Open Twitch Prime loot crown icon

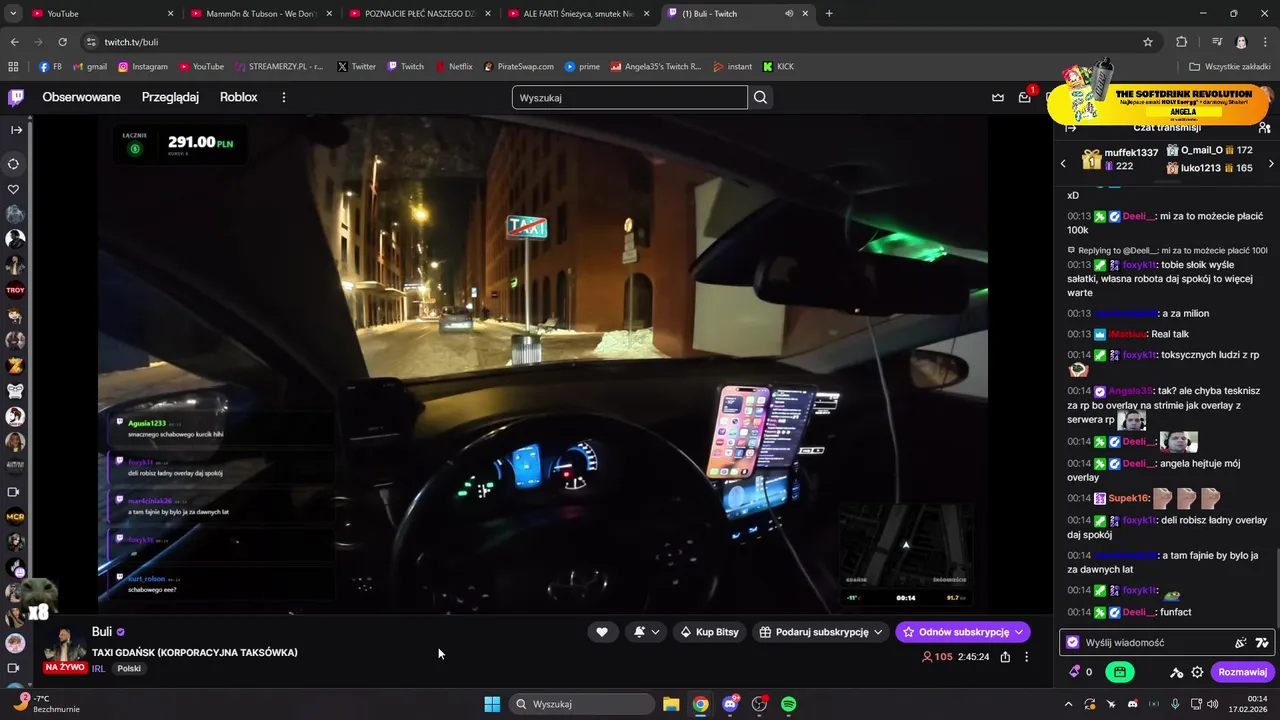point(997,97)
